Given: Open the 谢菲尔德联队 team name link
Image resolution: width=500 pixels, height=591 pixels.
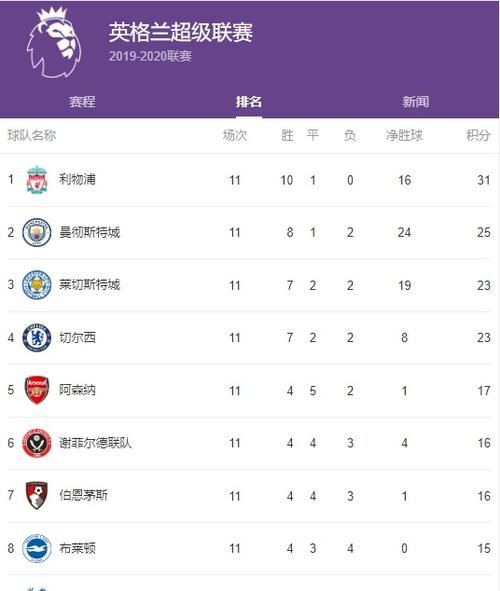Looking at the screenshot, I should 95,443.
